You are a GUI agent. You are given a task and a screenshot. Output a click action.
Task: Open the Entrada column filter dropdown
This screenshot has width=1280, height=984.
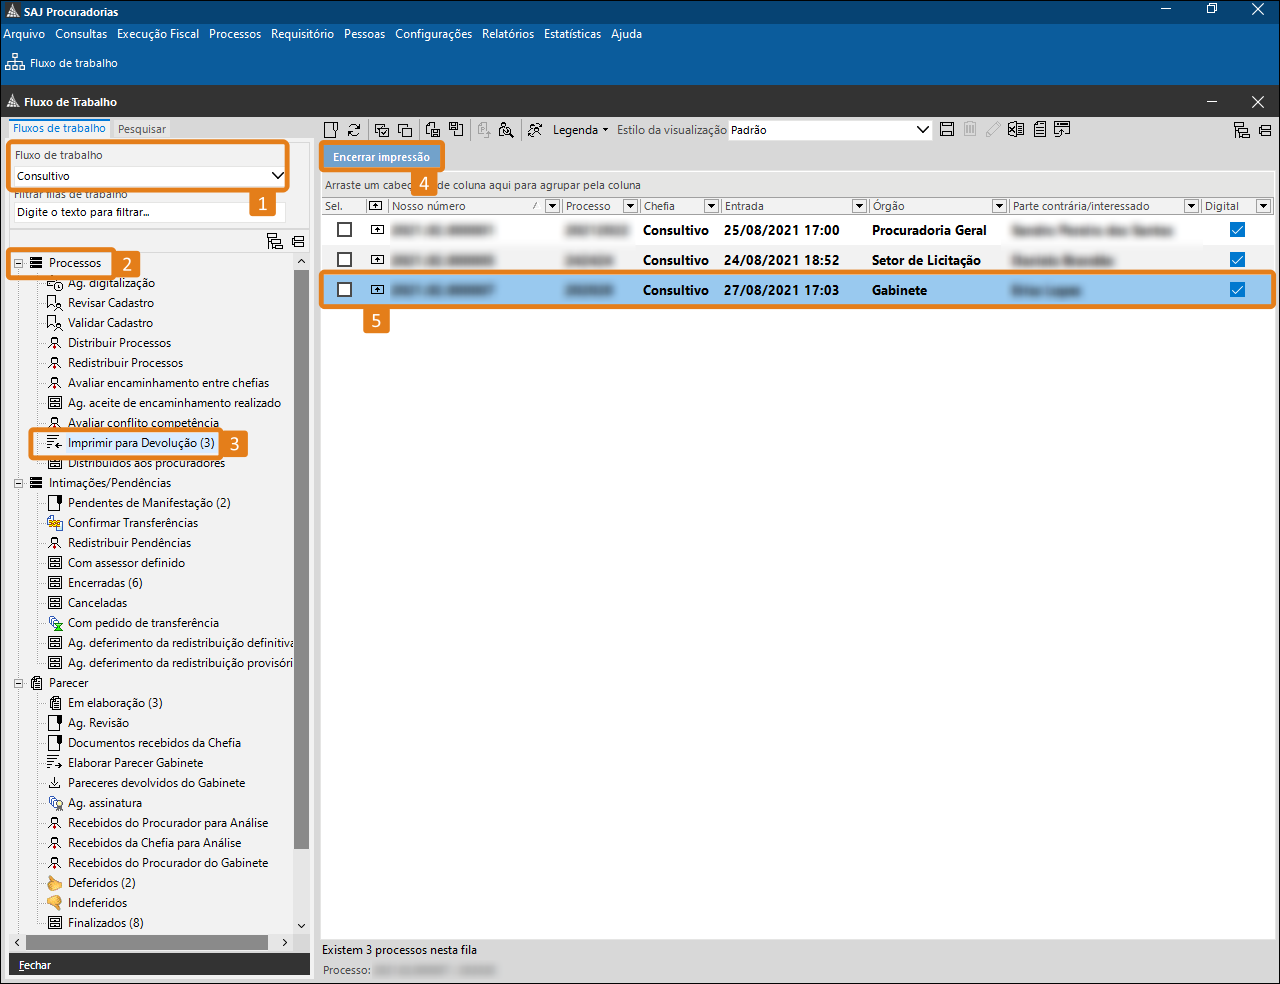859,206
